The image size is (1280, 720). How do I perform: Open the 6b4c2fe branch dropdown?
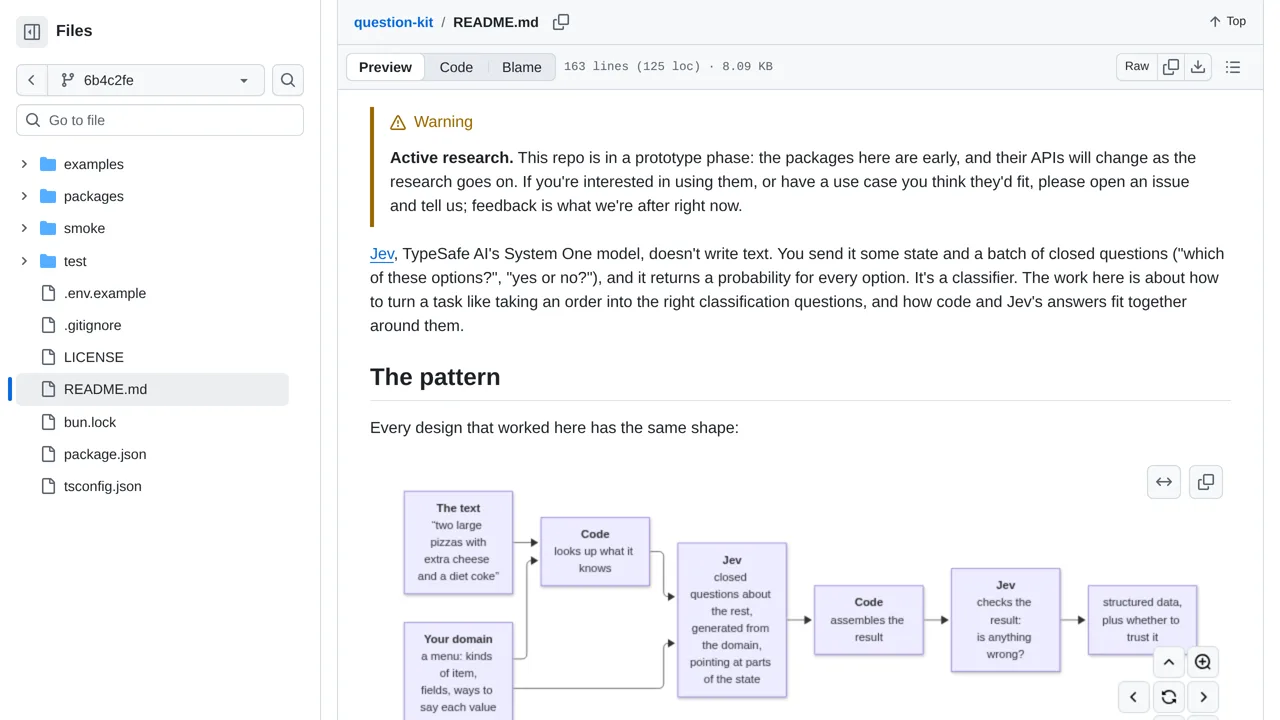pyautogui.click(x=156, y=80)
